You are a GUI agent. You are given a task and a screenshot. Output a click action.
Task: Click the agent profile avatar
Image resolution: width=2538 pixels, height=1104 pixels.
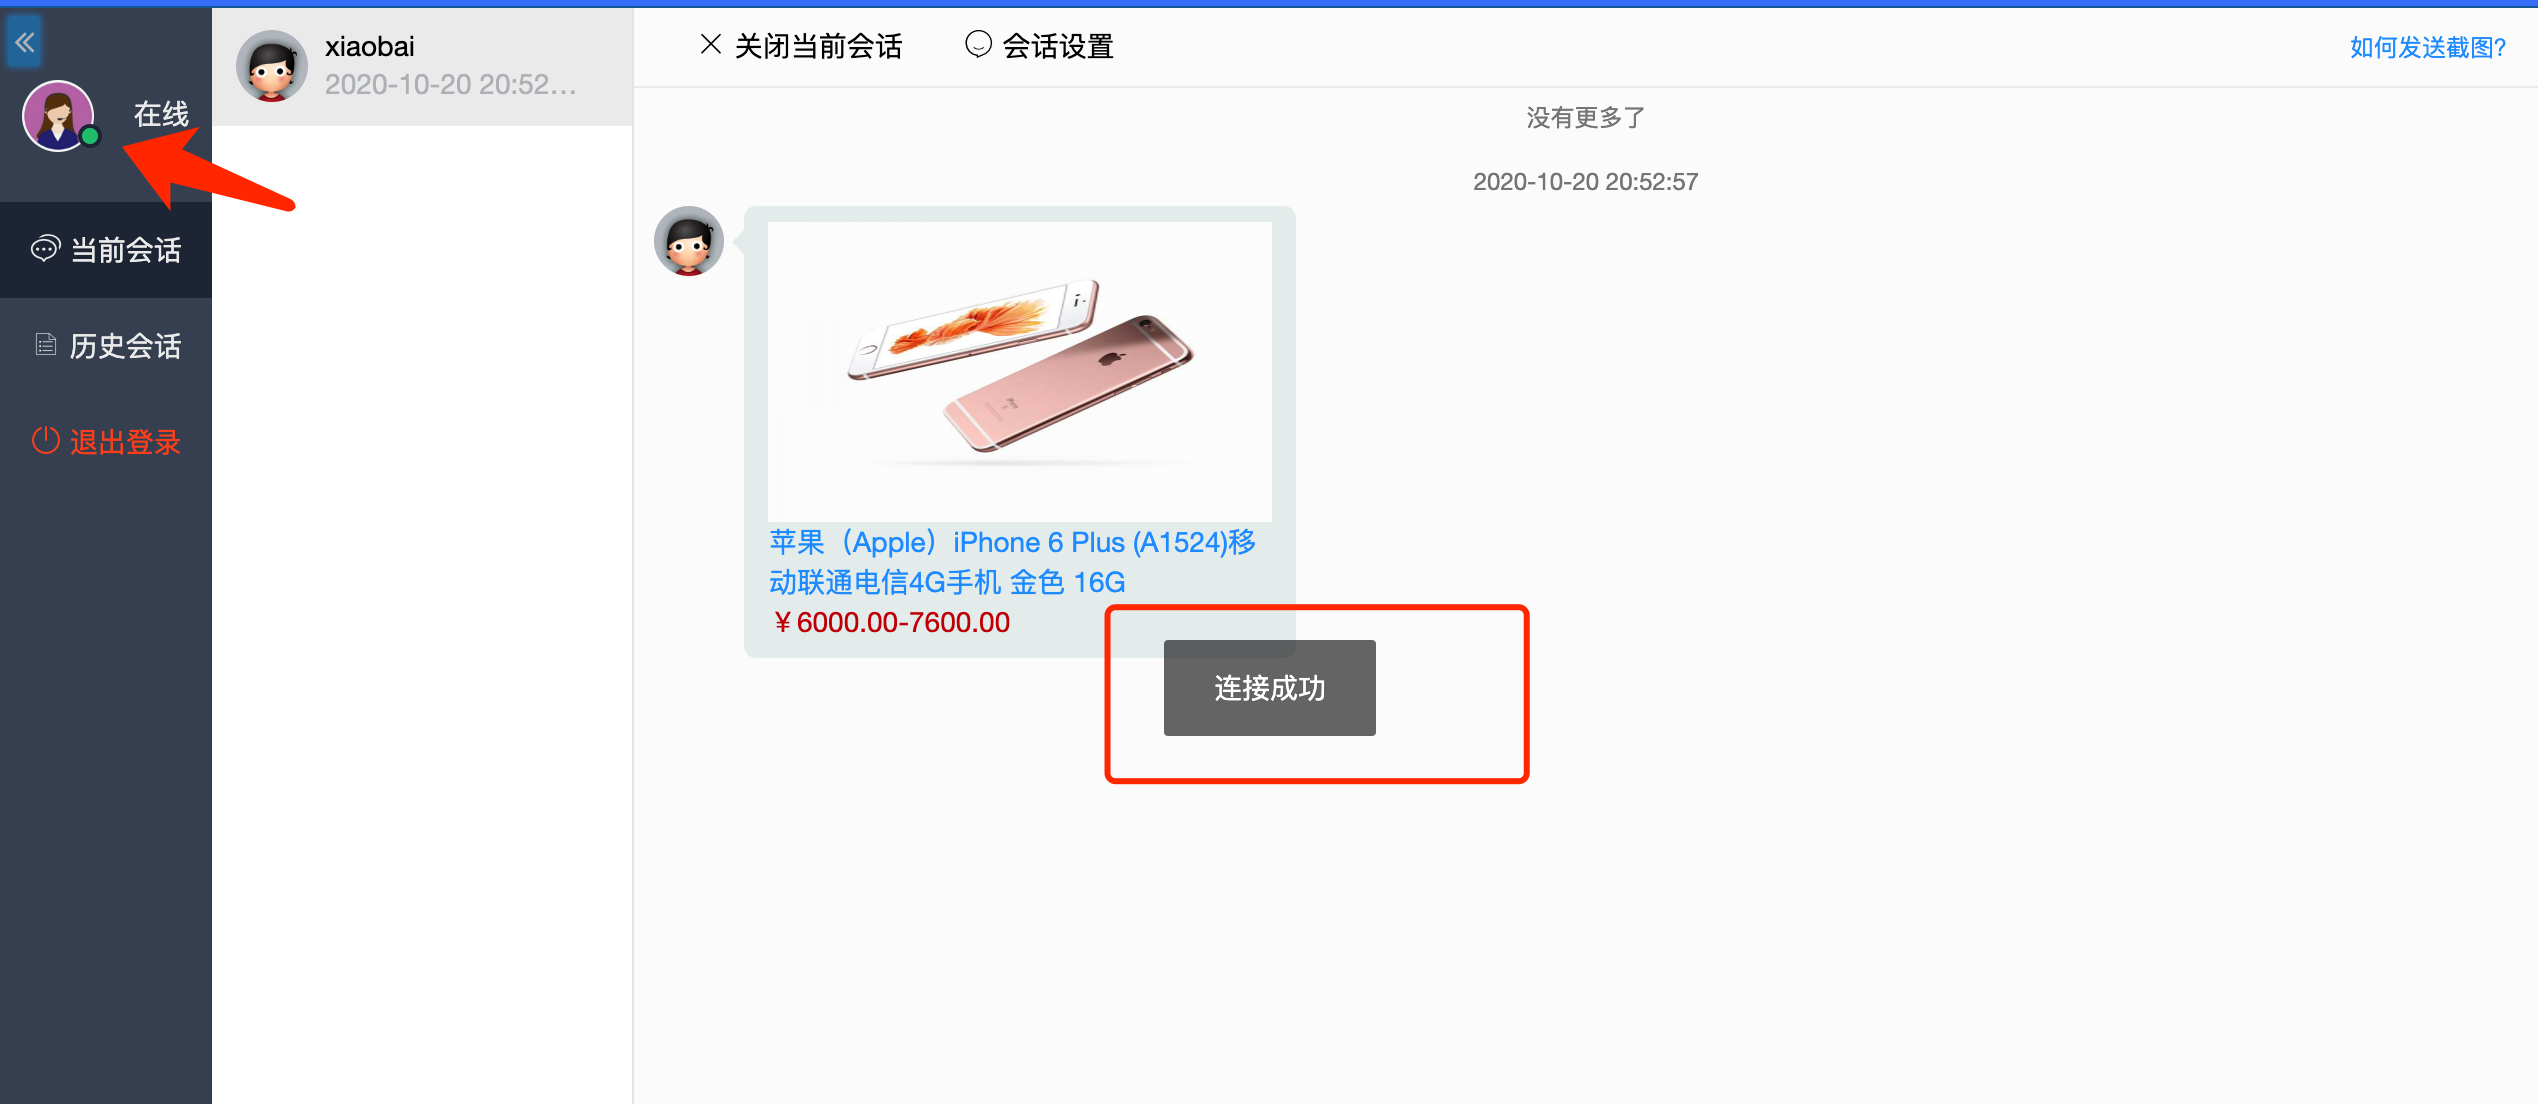click(58, 116)
